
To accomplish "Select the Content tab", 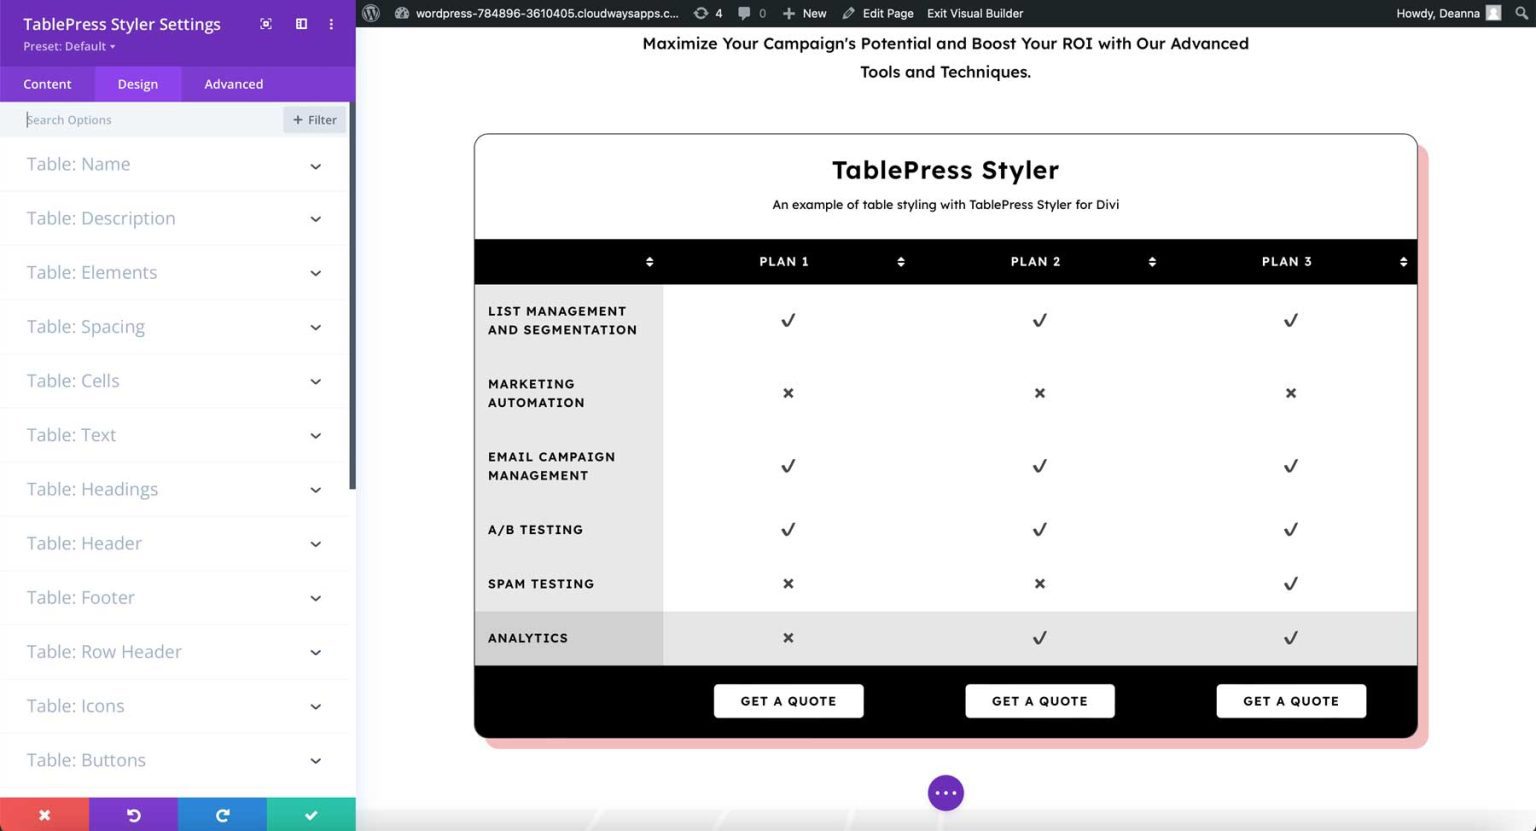I will 47,84.
